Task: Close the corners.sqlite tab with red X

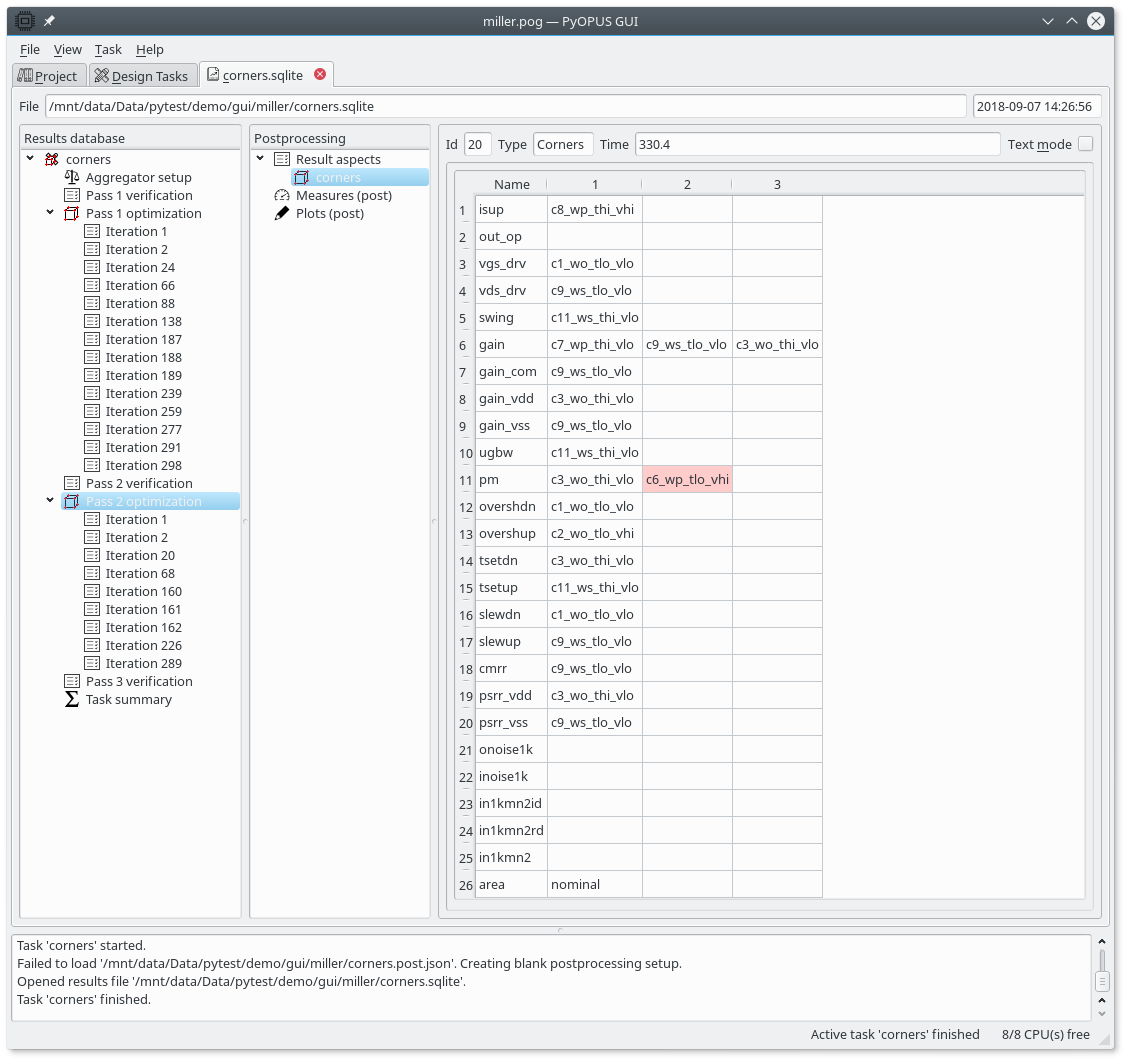Action: [x=320, y=74]
